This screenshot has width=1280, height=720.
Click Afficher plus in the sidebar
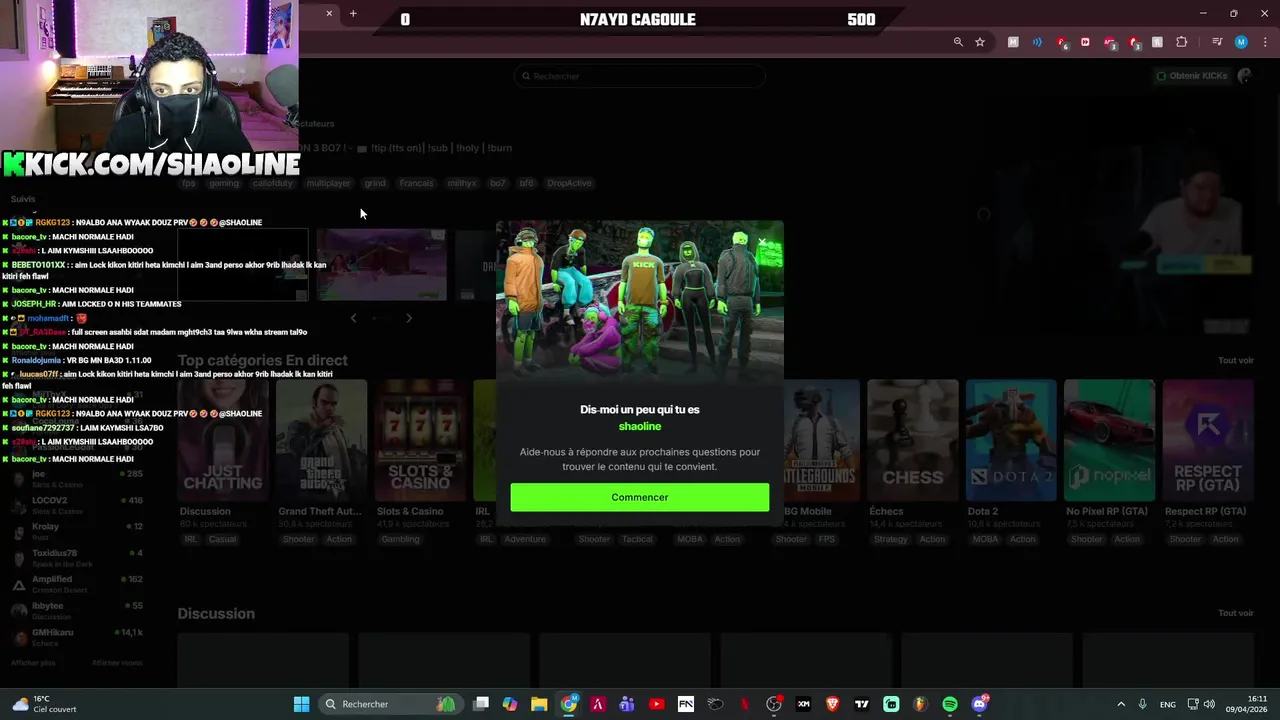pyautogui.click(x=33, y=663)
